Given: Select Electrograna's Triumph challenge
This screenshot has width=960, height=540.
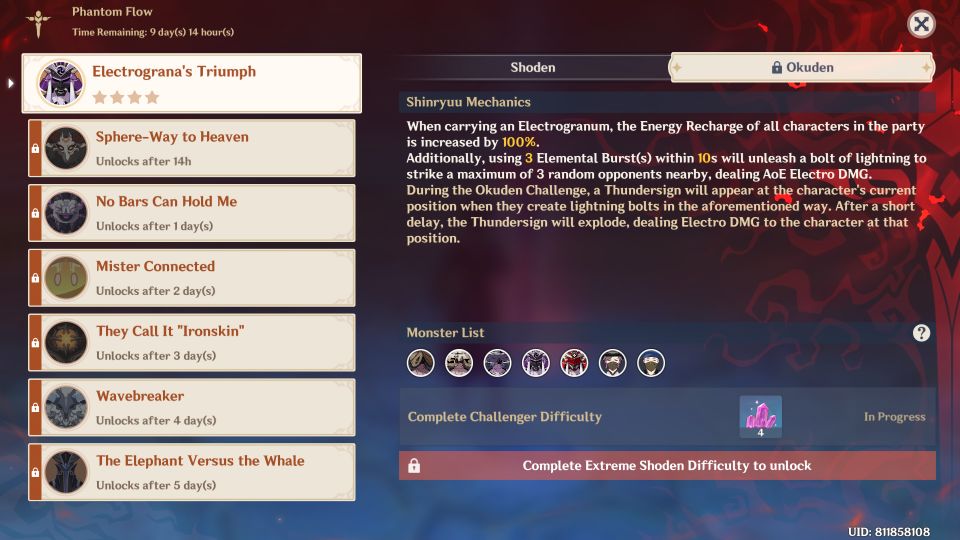Looking at the screenshot, I should (192, 83).
